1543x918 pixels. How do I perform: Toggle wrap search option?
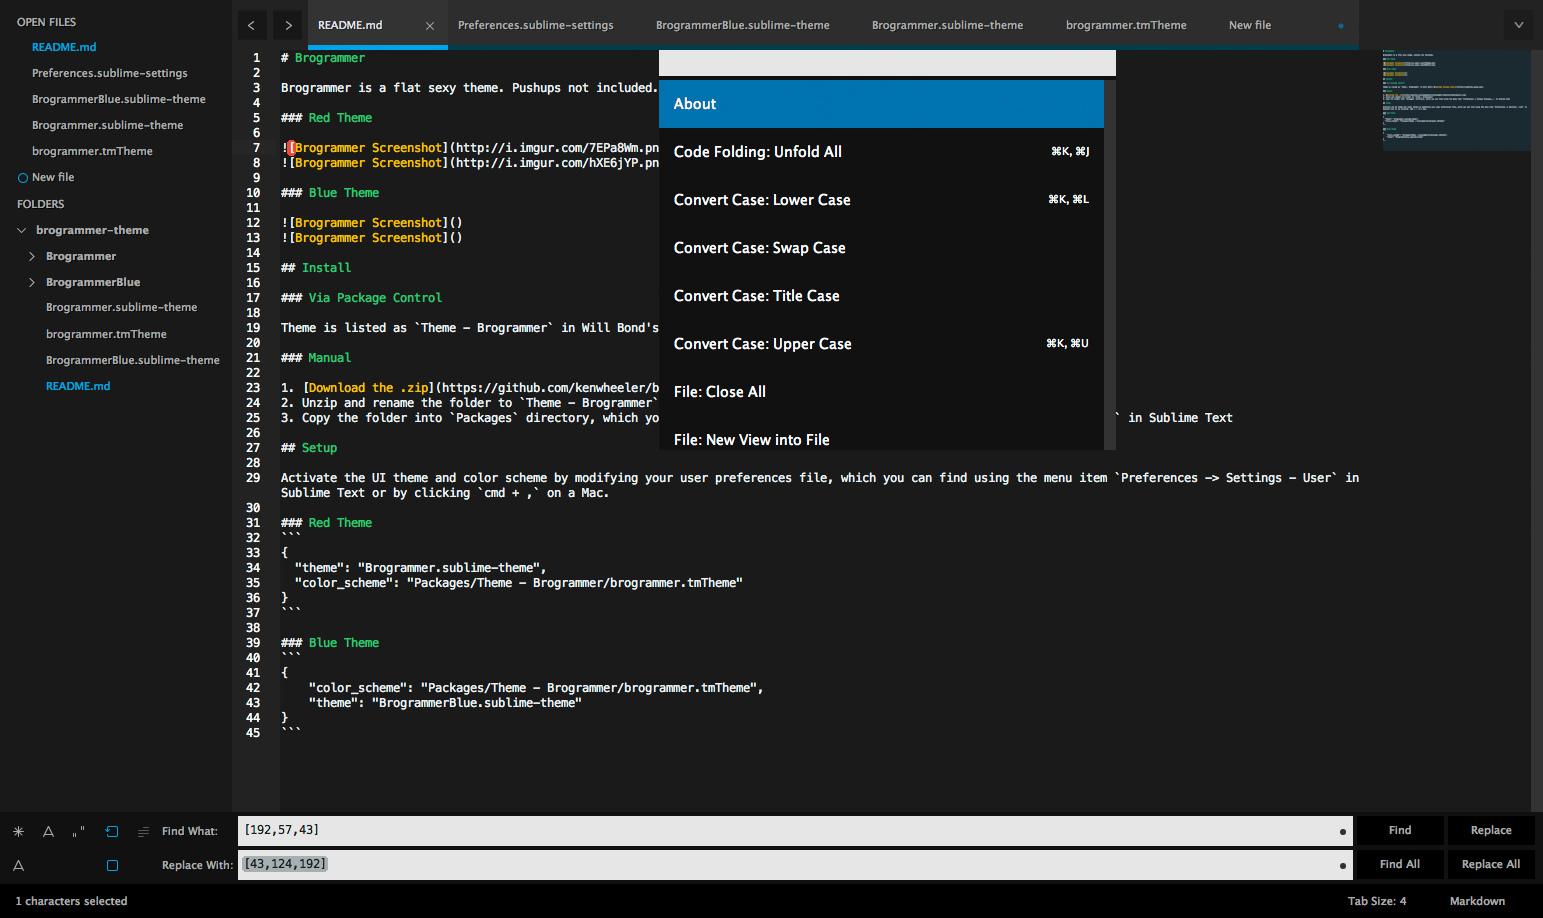coord(112,831)
